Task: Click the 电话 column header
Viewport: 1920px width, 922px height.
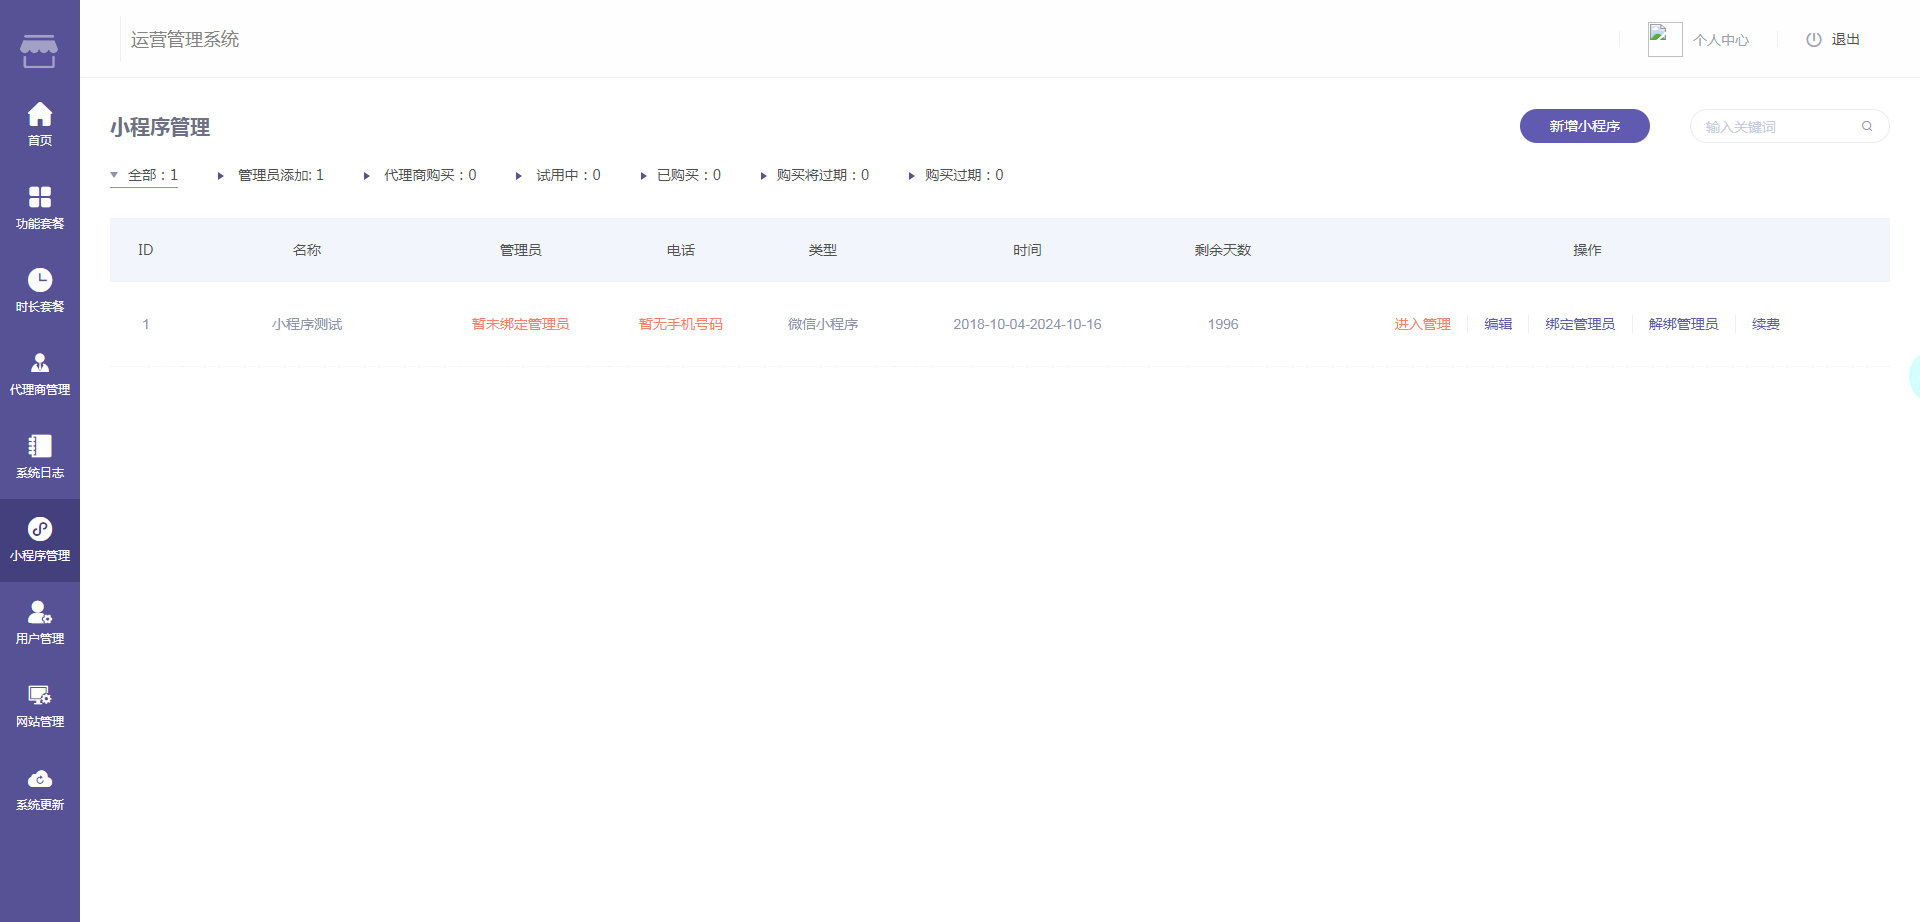Action: tap(680, 250)
